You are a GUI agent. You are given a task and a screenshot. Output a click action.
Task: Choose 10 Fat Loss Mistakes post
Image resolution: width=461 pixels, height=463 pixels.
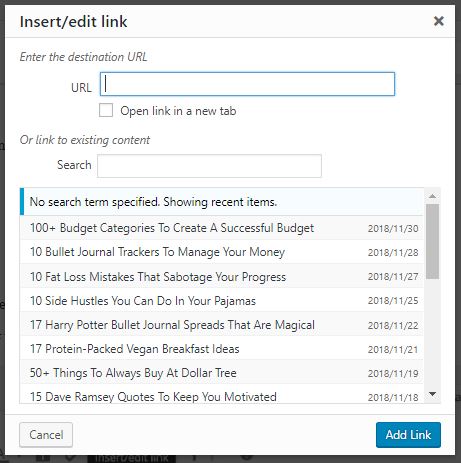(222, 276)
